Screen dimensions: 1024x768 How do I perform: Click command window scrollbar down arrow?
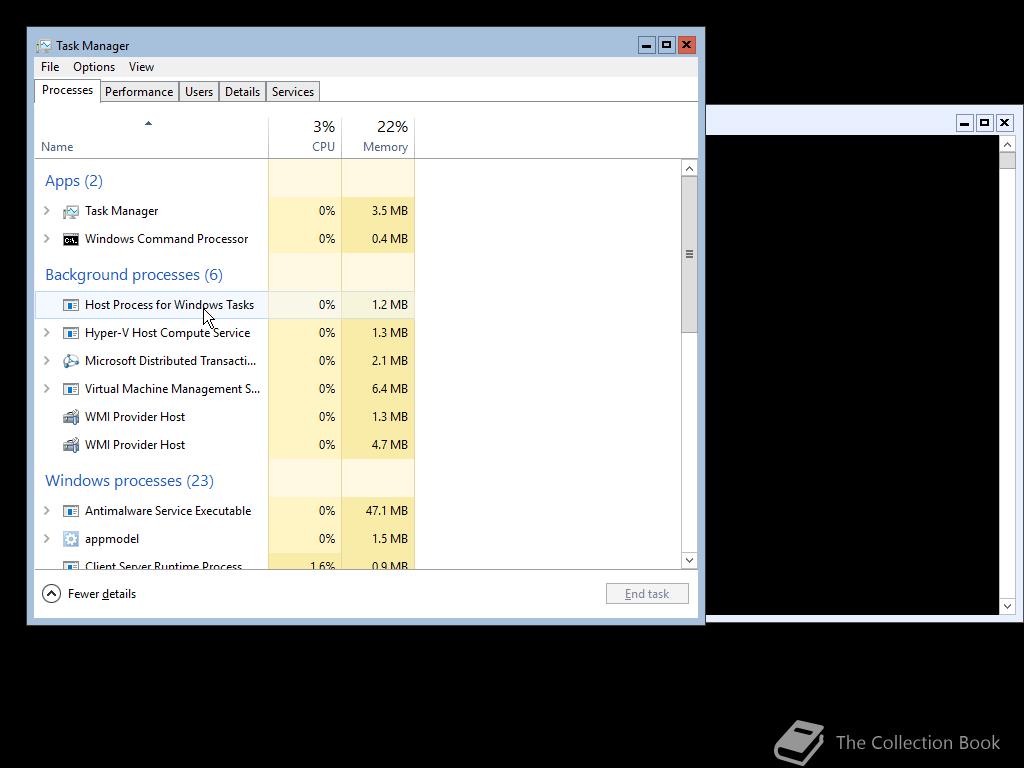click(x=1007, y=606)
